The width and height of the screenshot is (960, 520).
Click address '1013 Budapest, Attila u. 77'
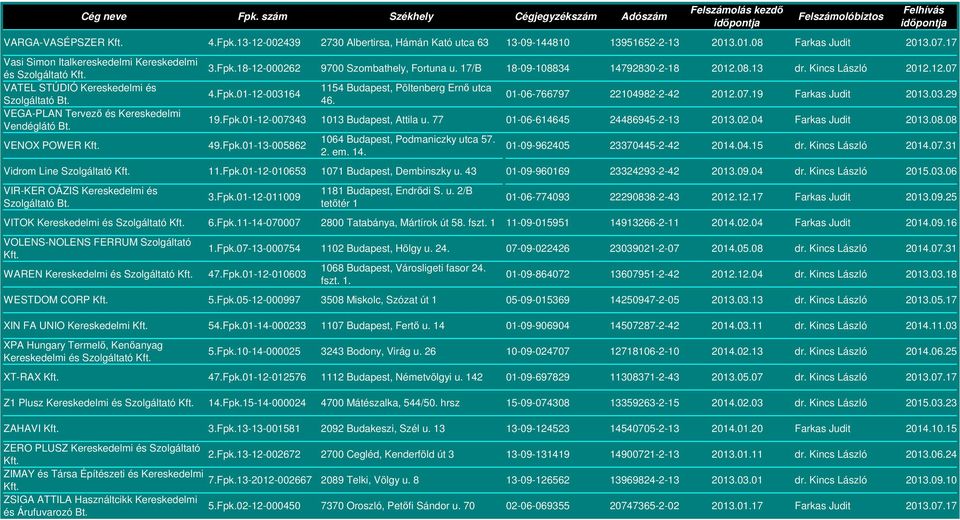tap(381, 120)
